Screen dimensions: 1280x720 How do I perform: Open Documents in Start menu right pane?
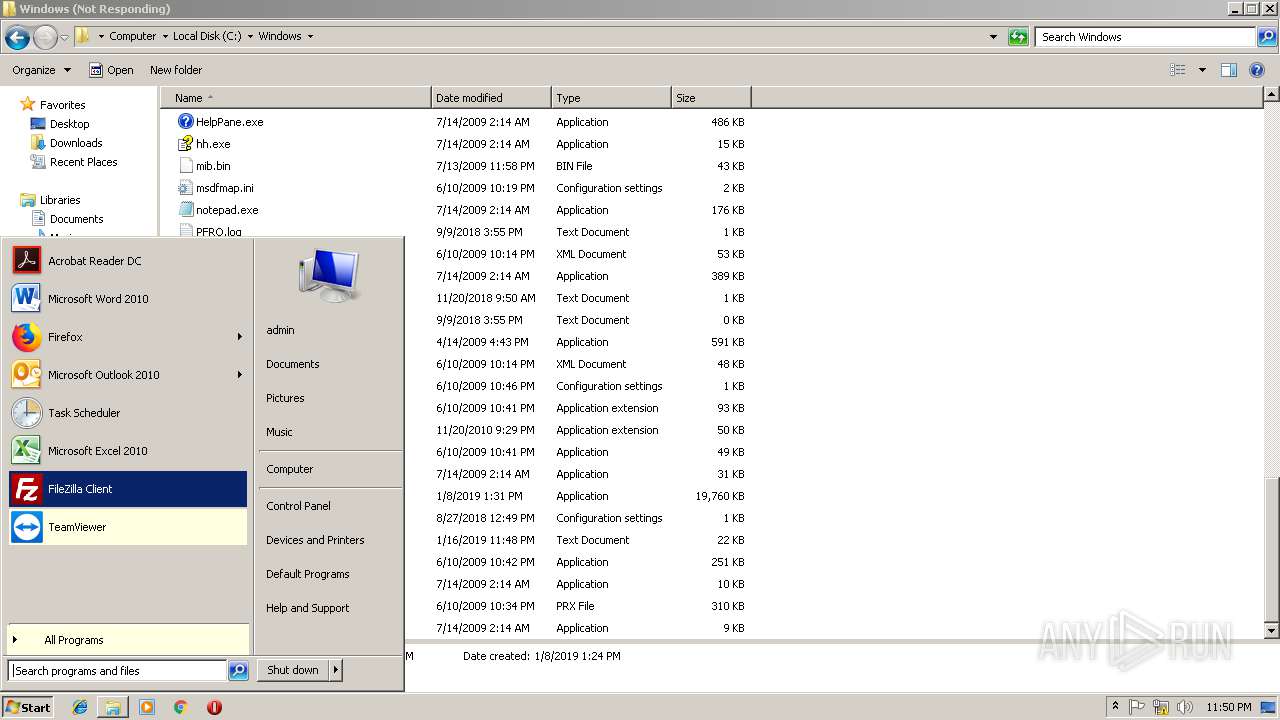293,364
